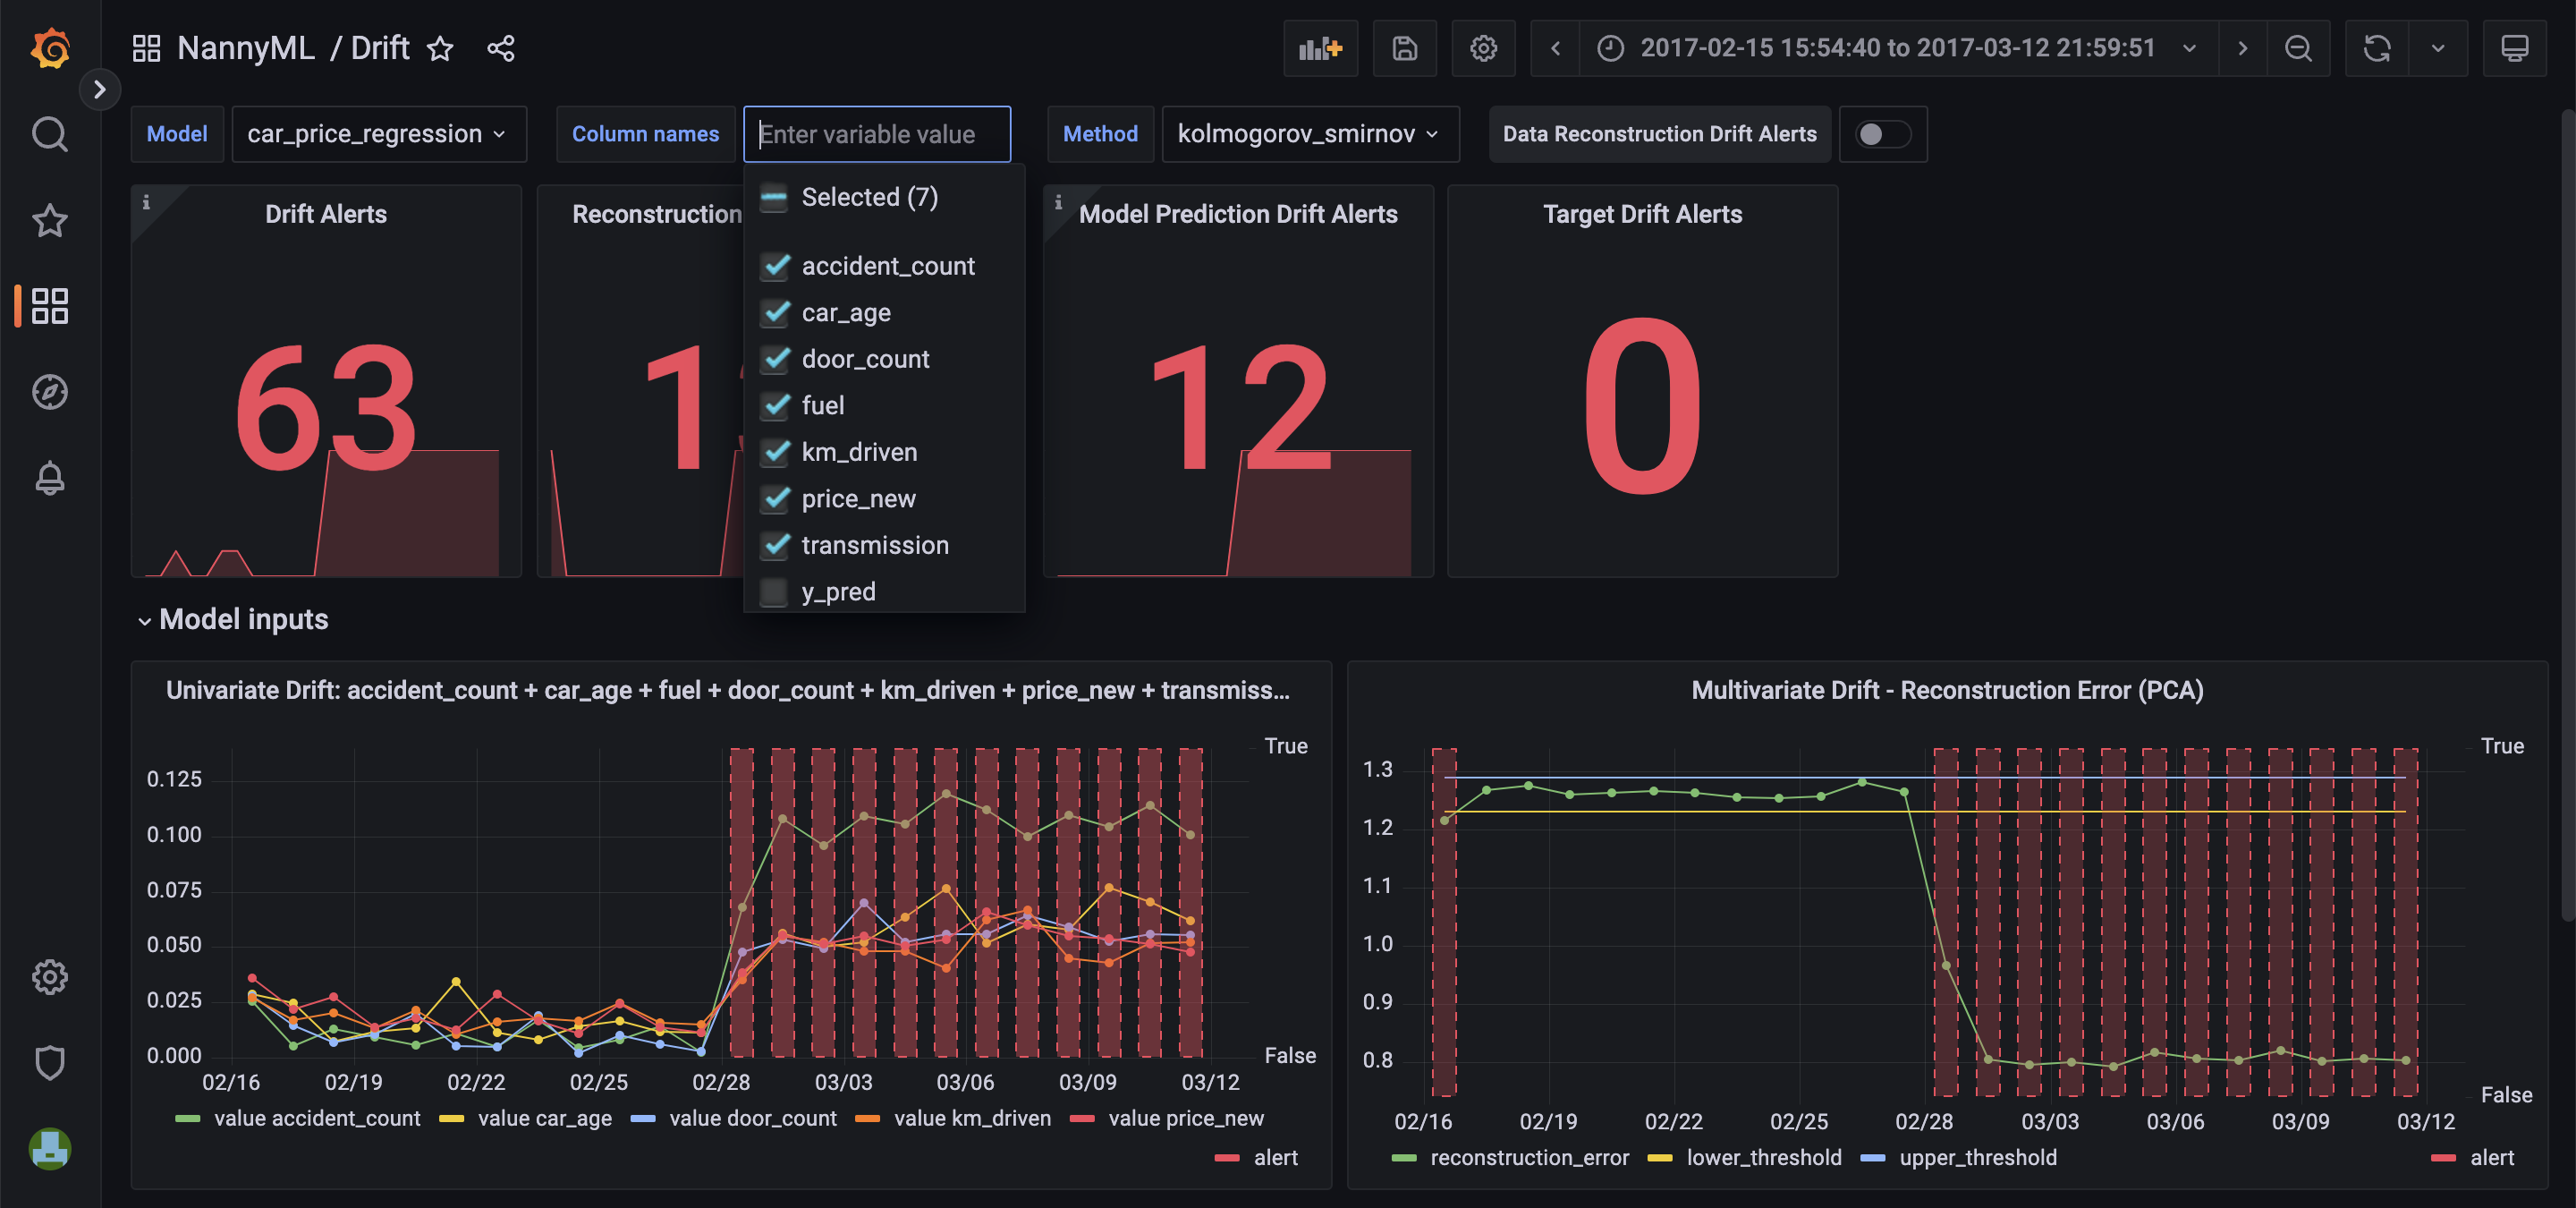The image size is (2576, 1208).
Task: Toggle value car_age legend series
Action: (x=543, y=1118)
